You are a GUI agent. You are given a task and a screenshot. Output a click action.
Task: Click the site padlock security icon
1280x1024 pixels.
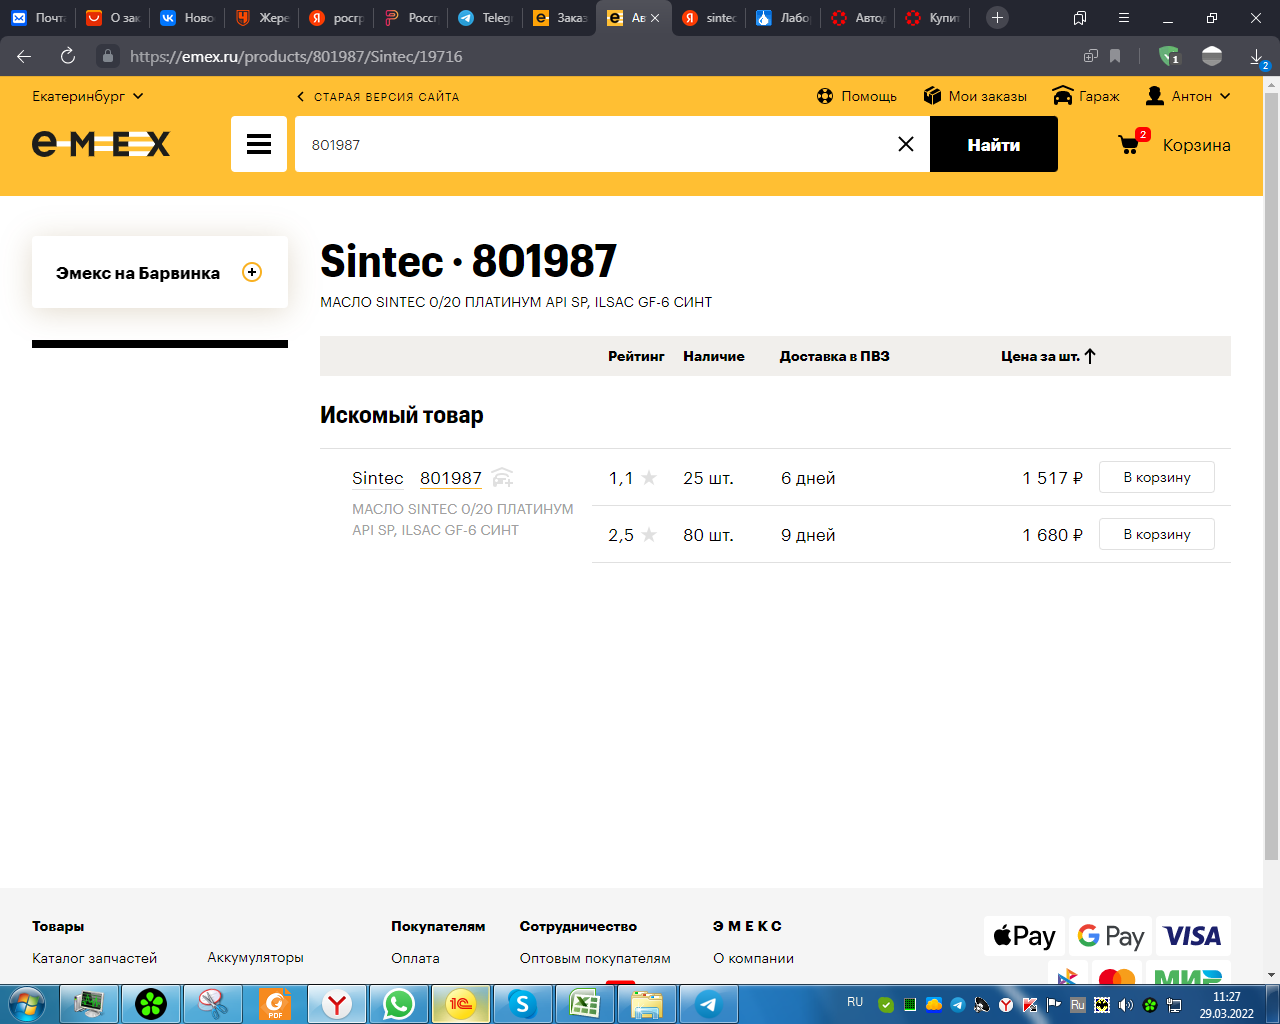click(108, 56)
